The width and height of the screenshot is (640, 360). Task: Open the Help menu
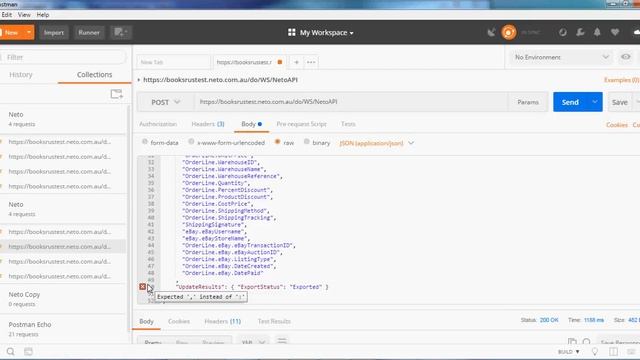click(x=42, y=15)
